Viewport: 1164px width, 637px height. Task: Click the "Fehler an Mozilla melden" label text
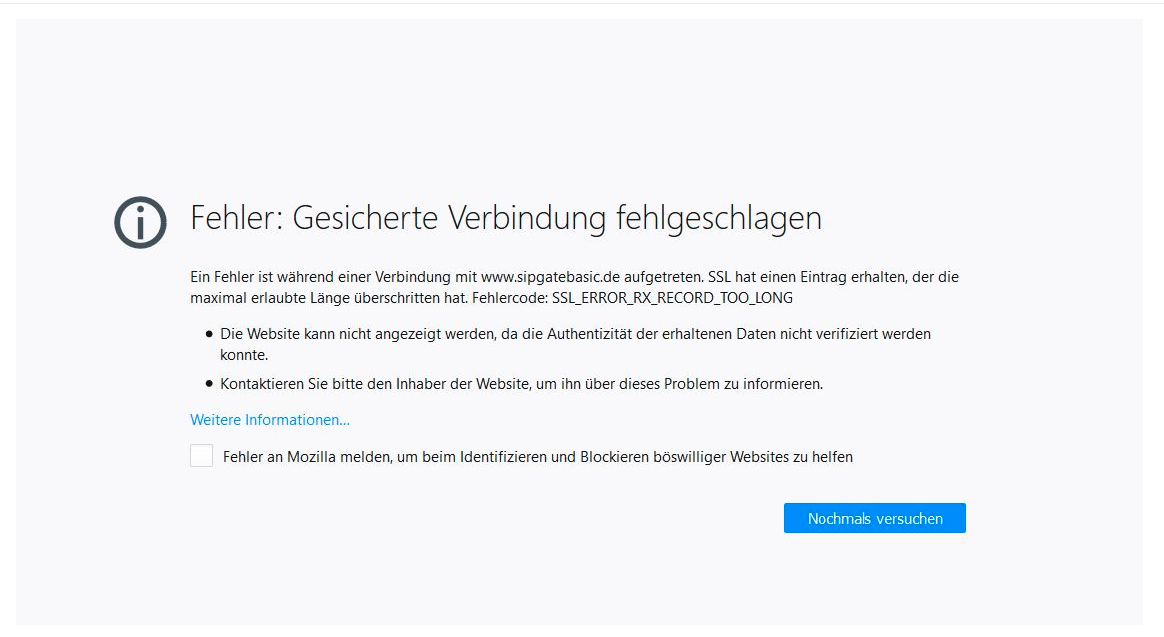[x=537, y=457]
